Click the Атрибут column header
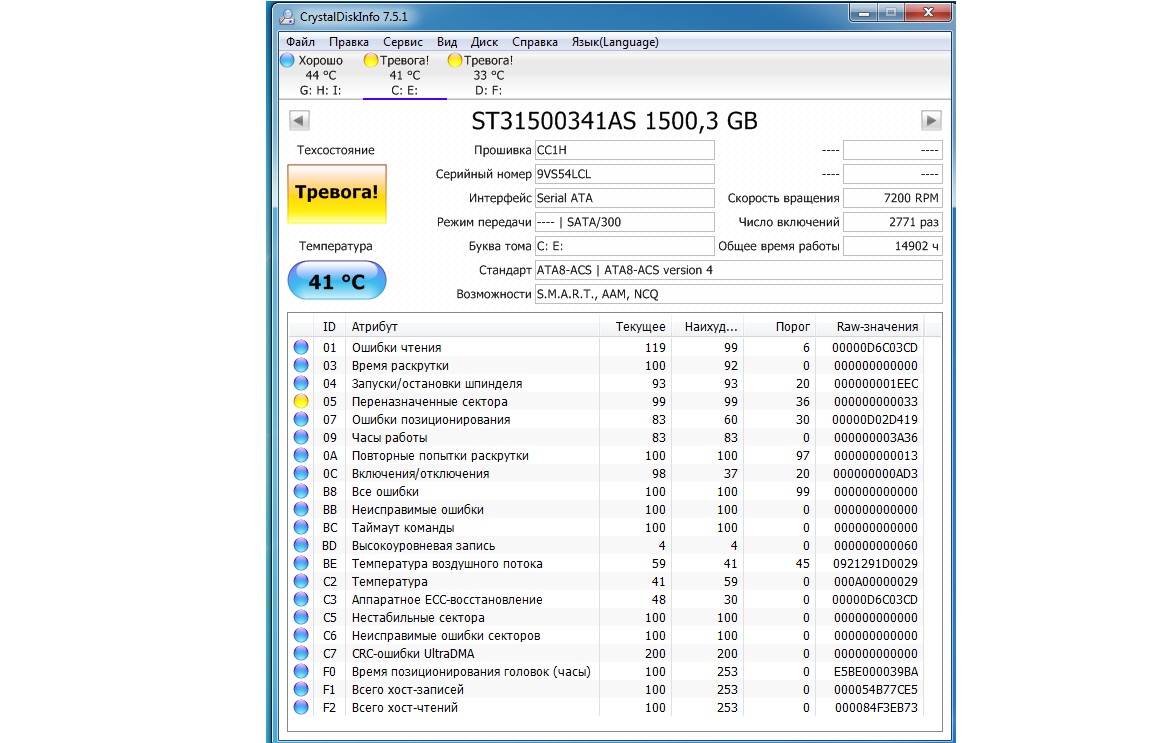 (x=472, y=326)
